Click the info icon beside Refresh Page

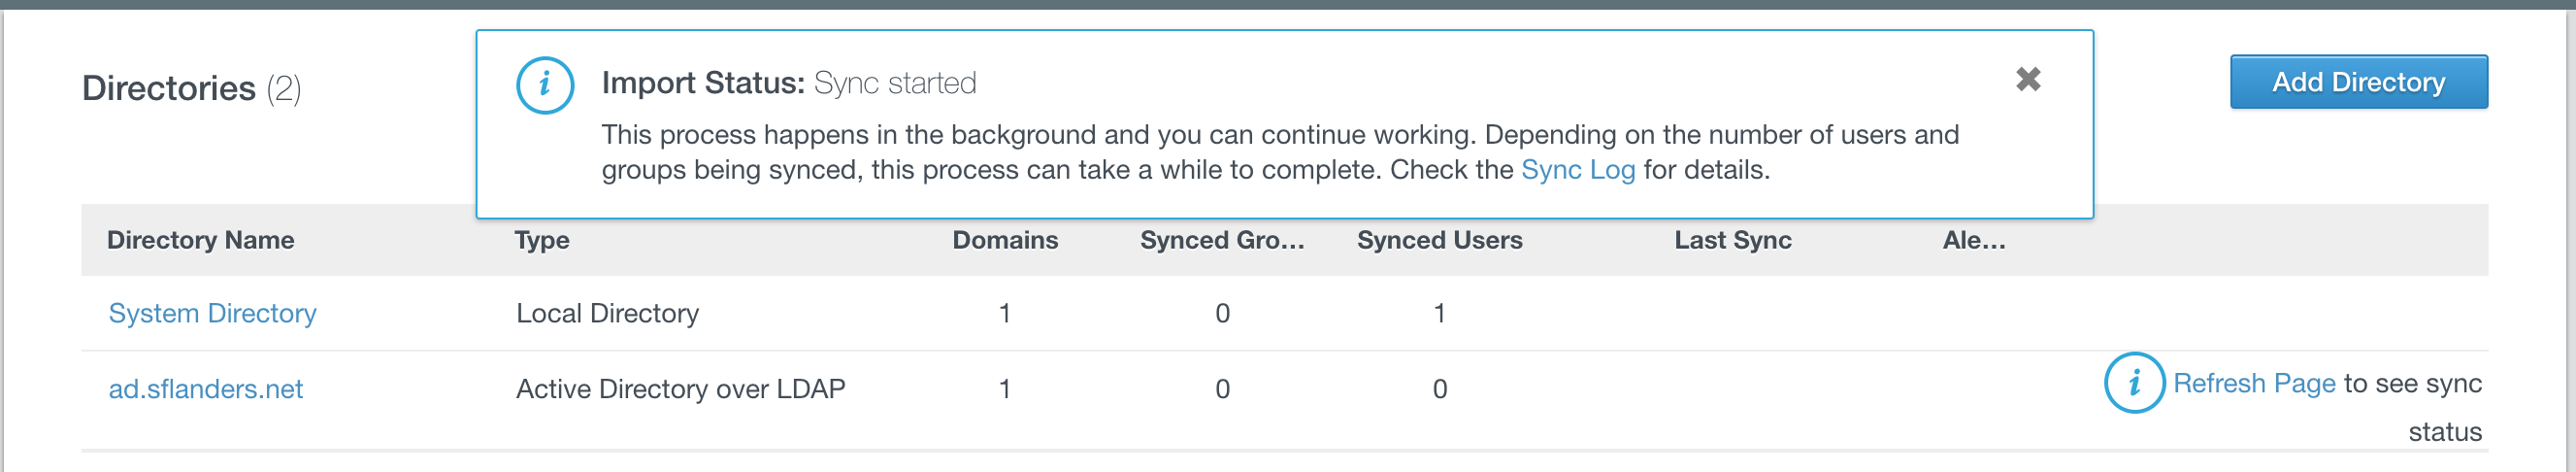[x=2133, y=383]
